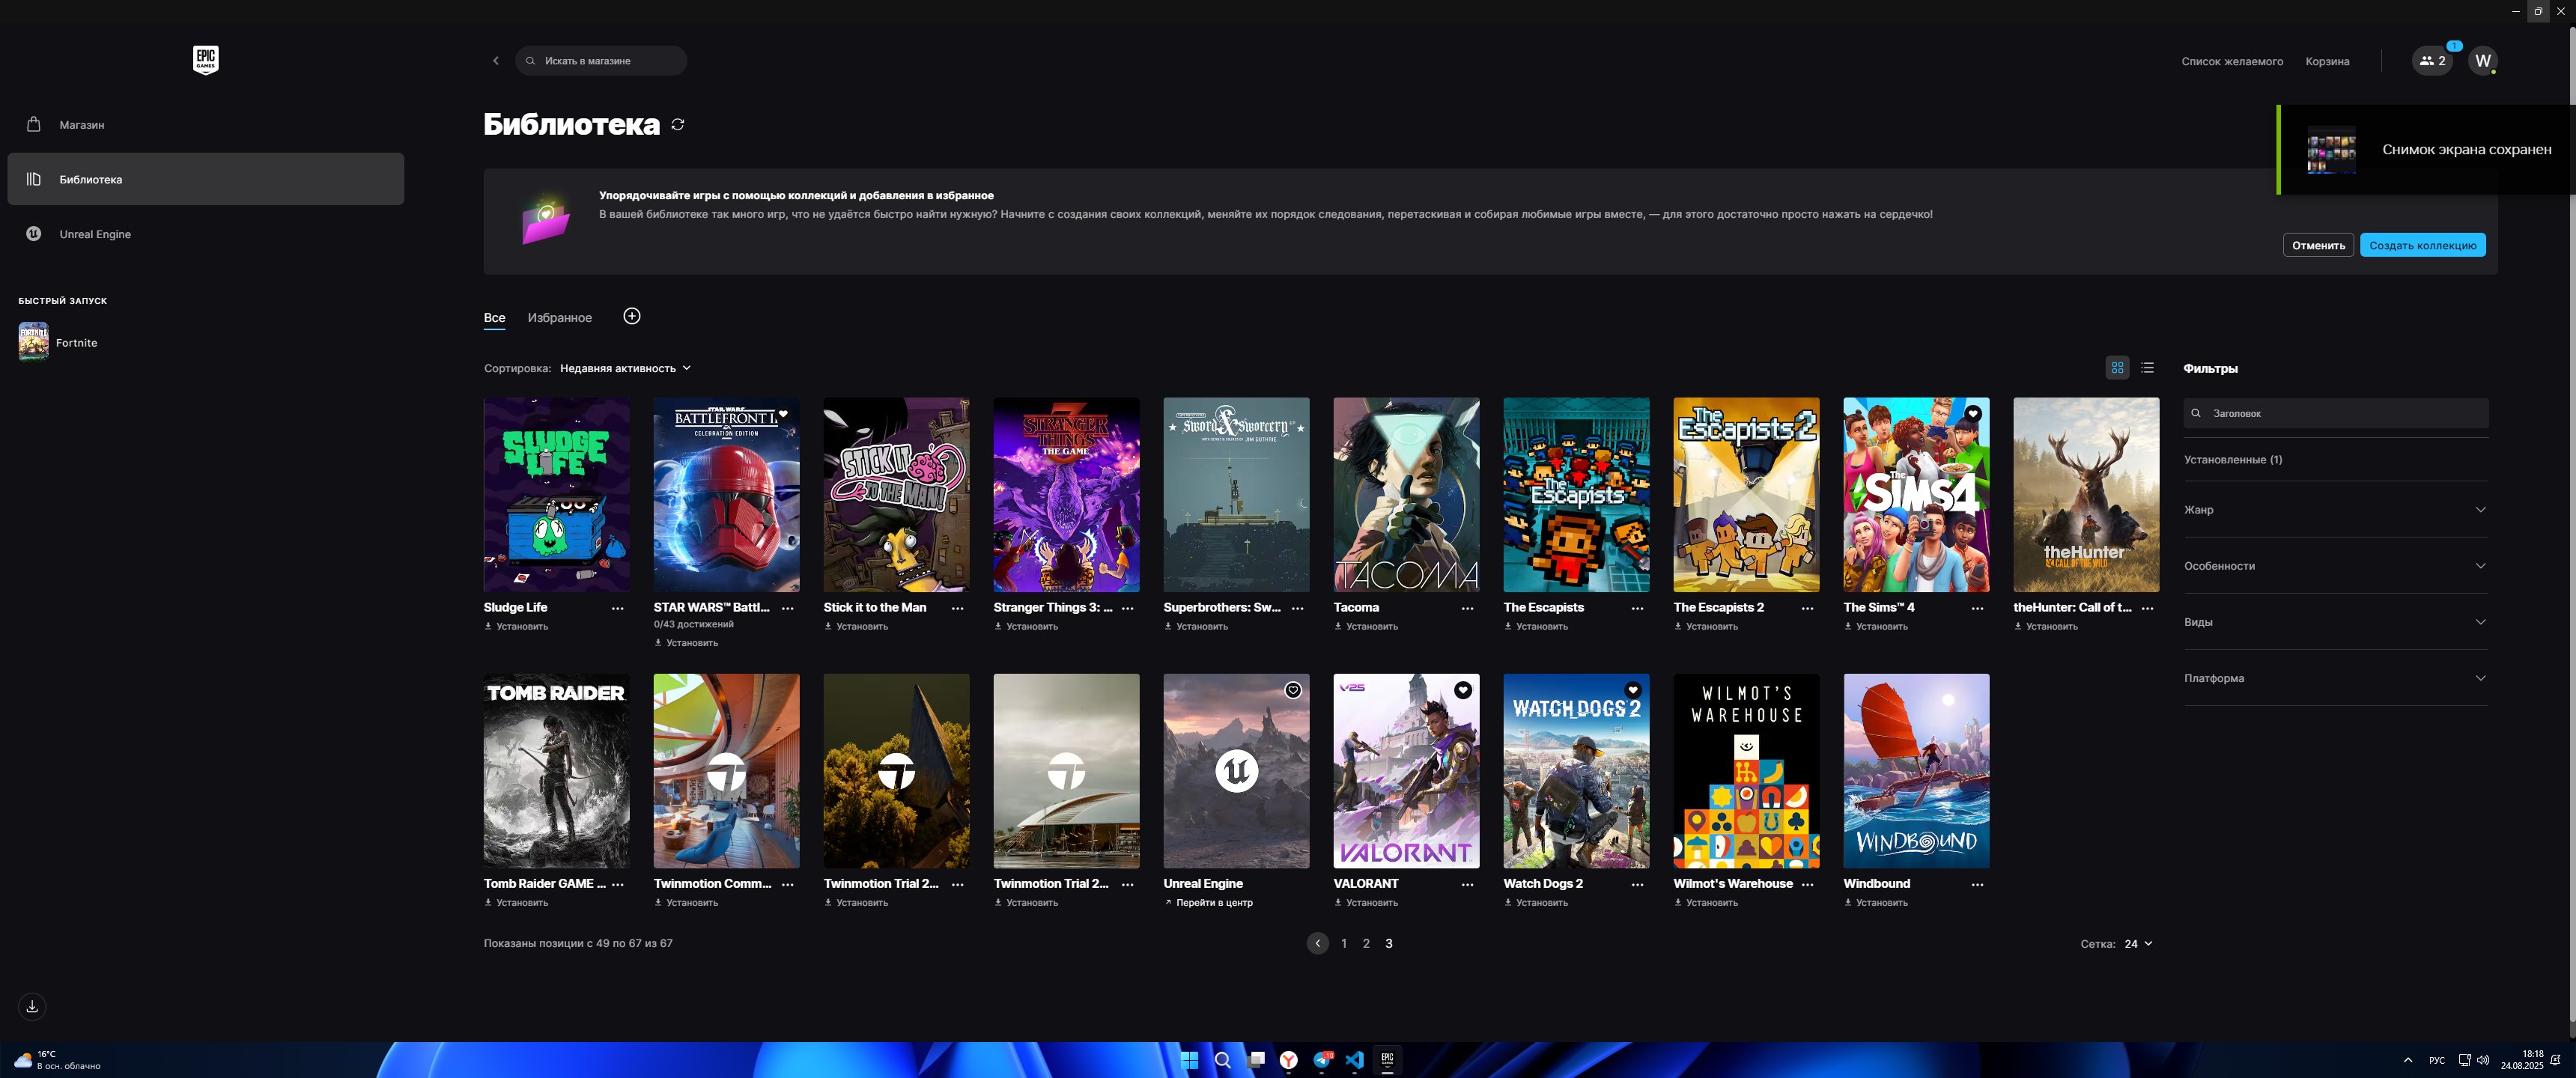Select Библиотека in the sidebar
2576x1078 pixels.
206,179
